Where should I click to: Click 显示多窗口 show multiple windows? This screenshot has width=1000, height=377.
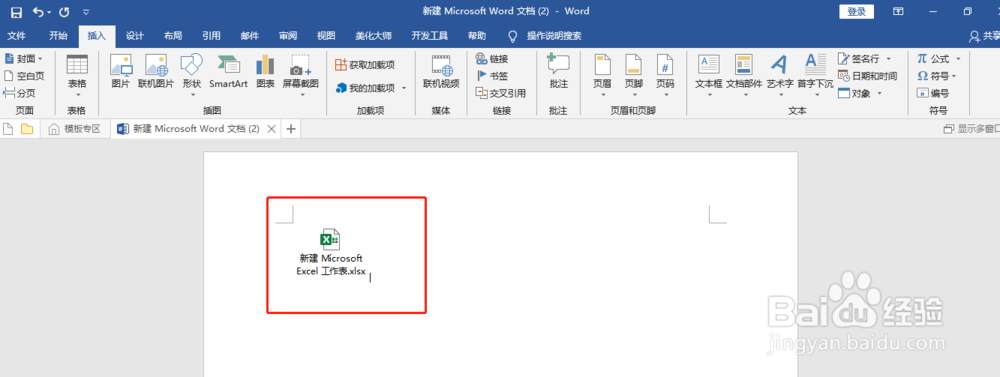pos(971,129)
